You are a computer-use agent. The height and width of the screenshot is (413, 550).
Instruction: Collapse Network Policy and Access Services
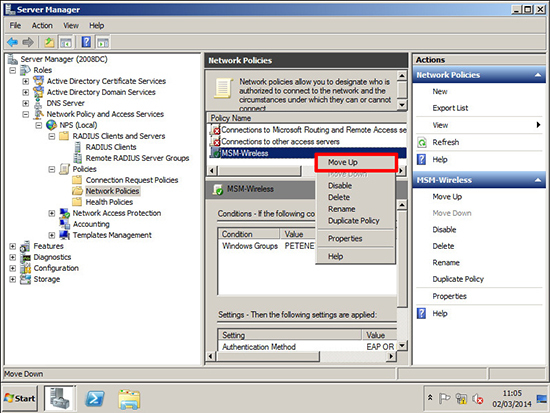[26, 114]
